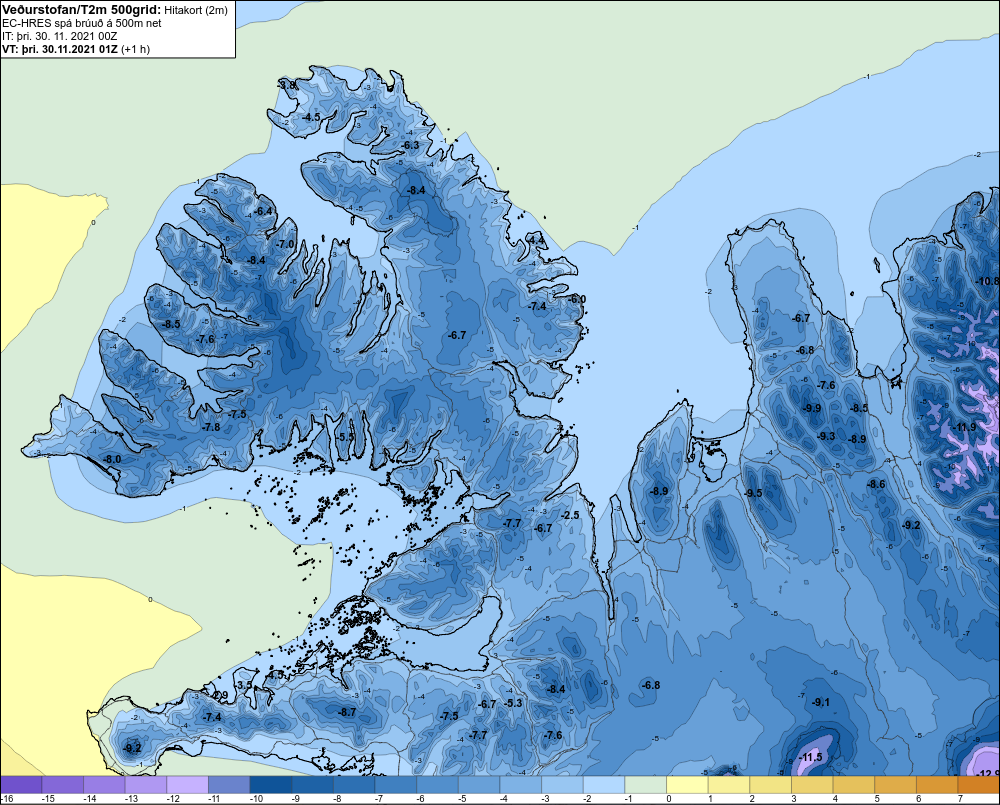Viewport: 1000px width, 805px height.
Task: Select the '-5.3' temperature reading
Action: tap(514, 704)
